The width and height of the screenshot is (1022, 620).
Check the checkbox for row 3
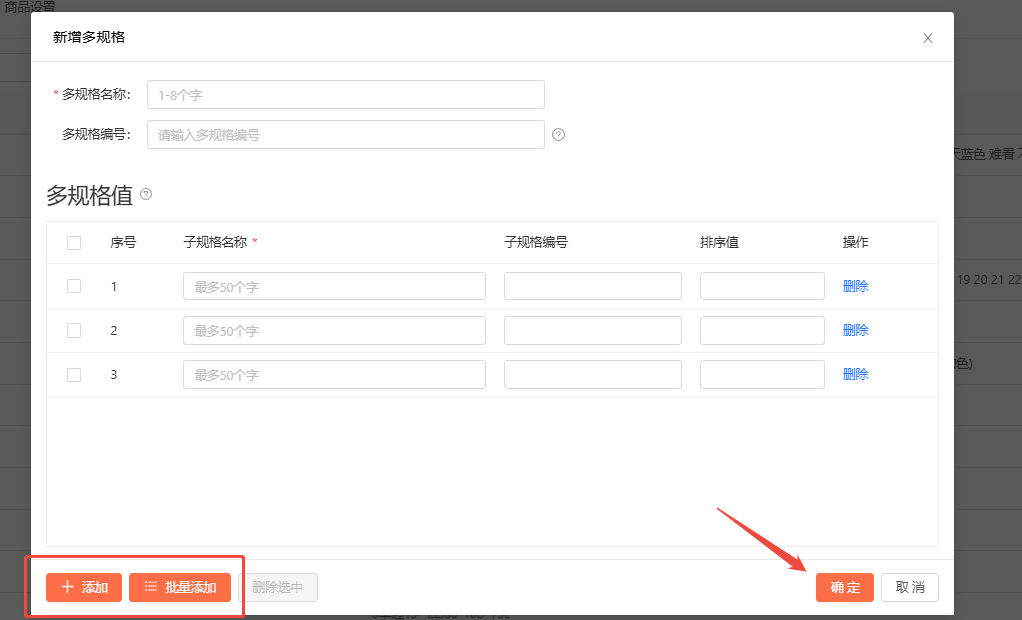click(74, 375)
